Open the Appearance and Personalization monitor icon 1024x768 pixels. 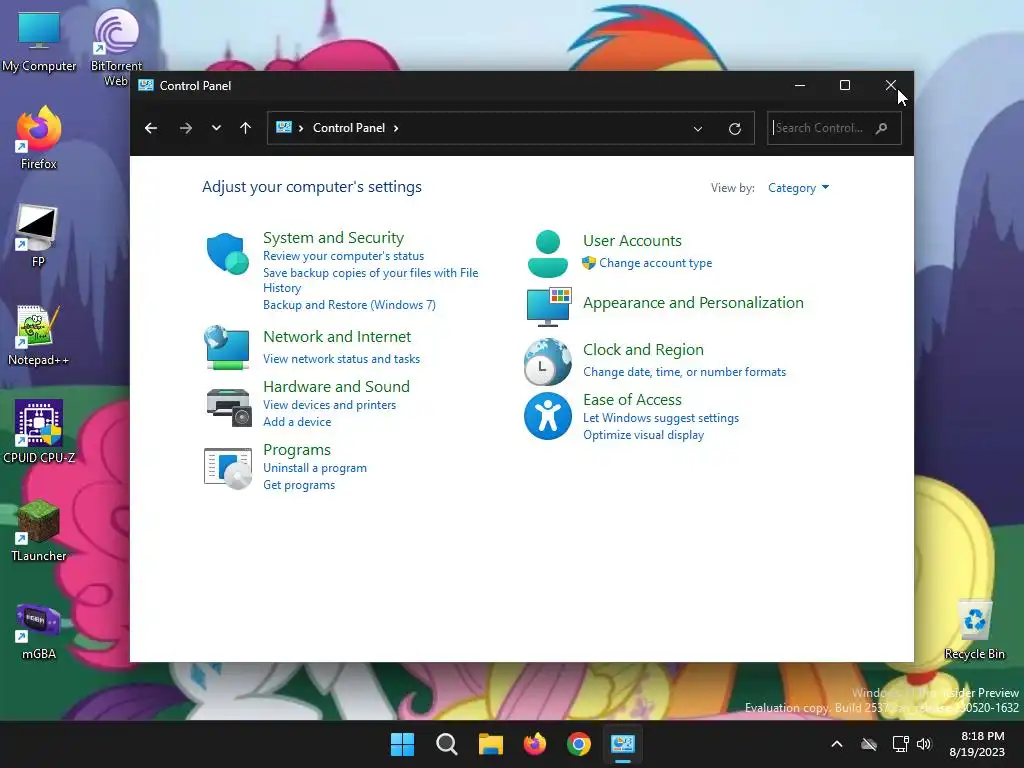549,306
